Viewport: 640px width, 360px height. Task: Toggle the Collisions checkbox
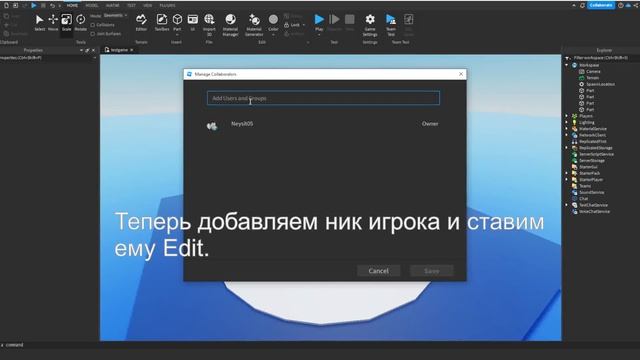click(93, 25)
